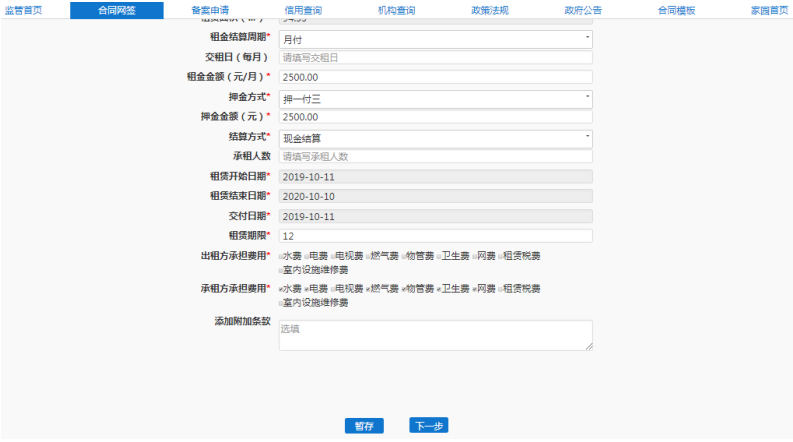Open the 租金结算周期 dropdown
Image resolution: width=793 pixels, height=442 pixels.
pyautogui.click(x=435, y=39)
